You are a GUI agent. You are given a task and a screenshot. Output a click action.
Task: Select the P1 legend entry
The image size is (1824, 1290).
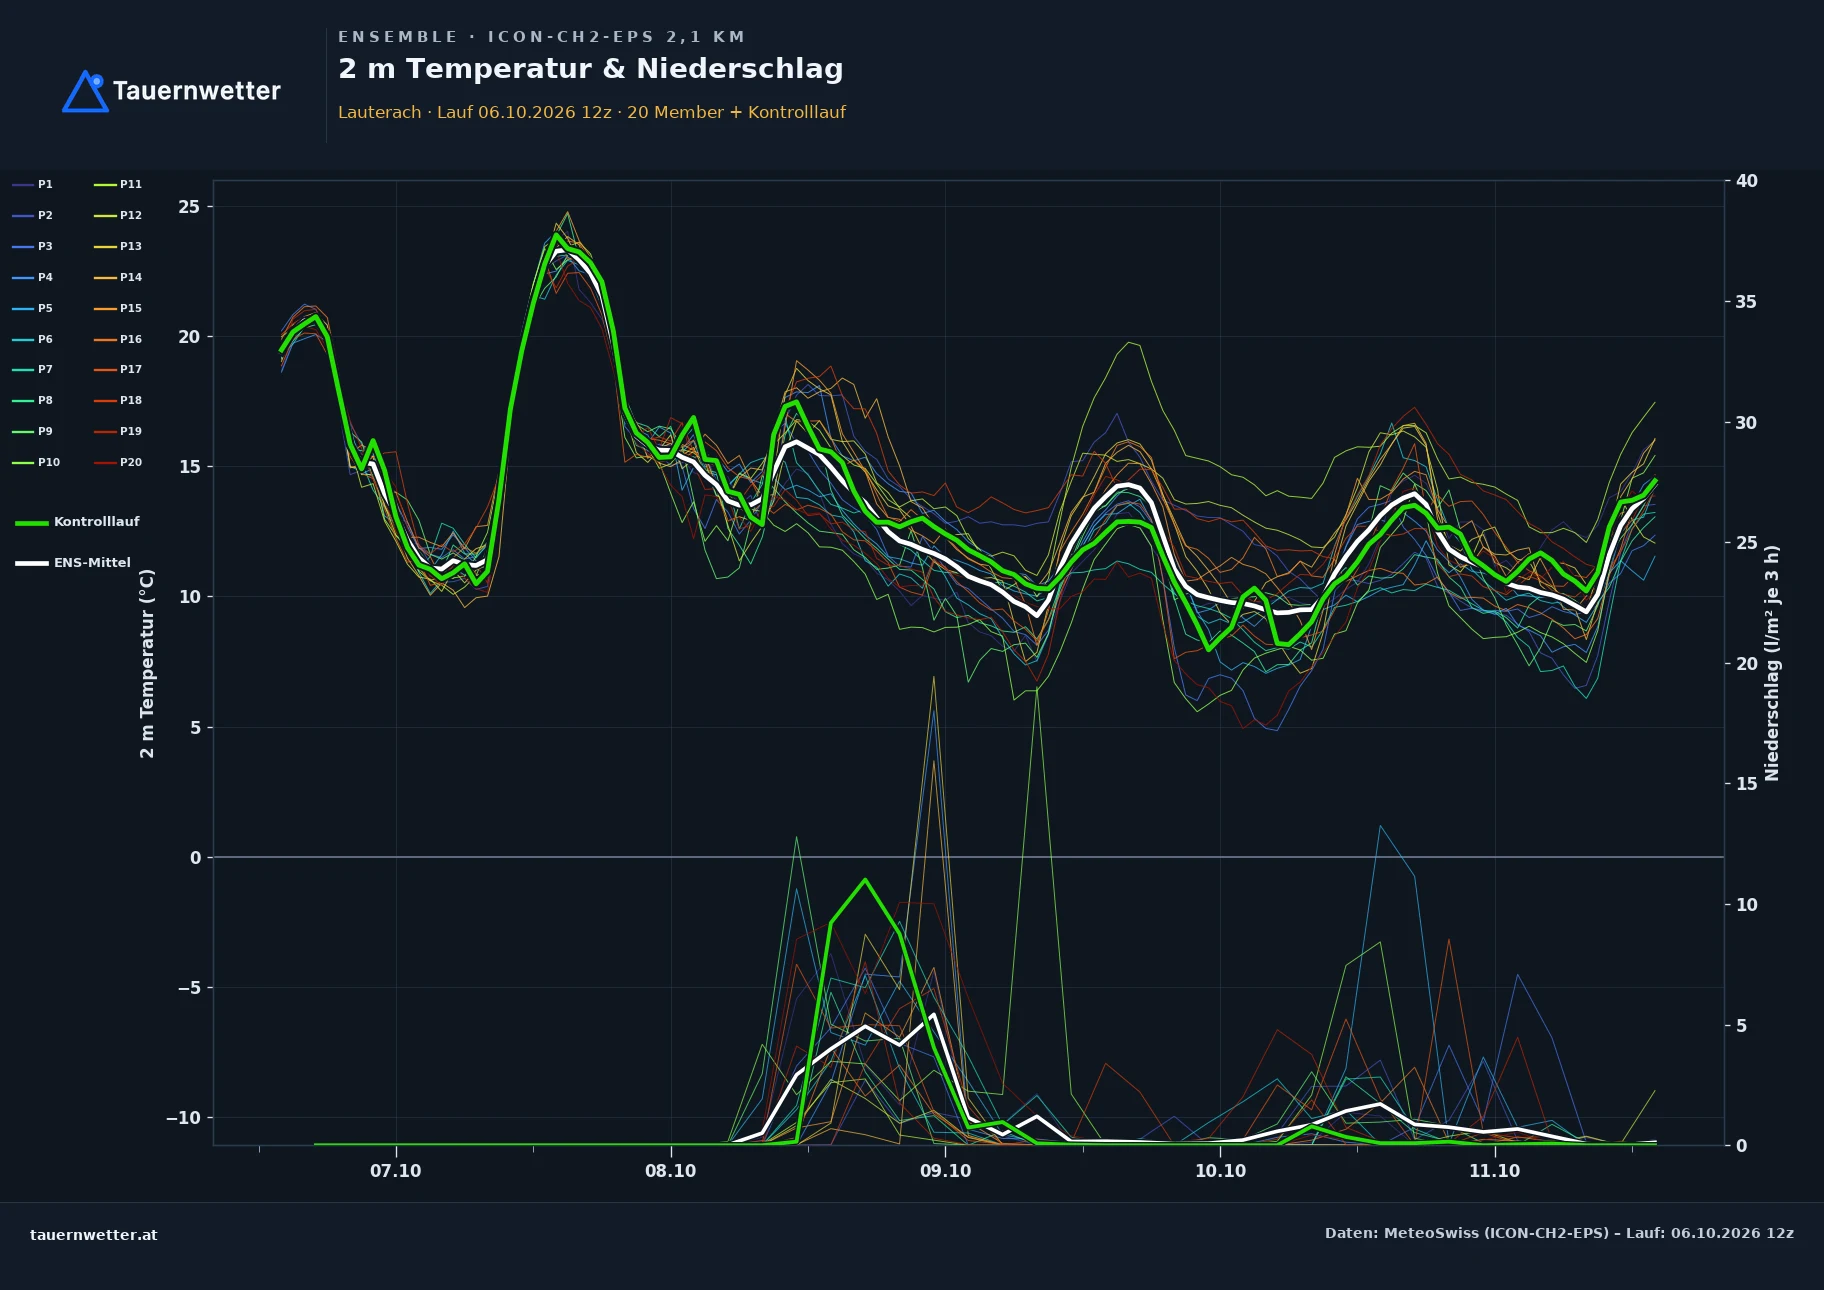[33, 184]
